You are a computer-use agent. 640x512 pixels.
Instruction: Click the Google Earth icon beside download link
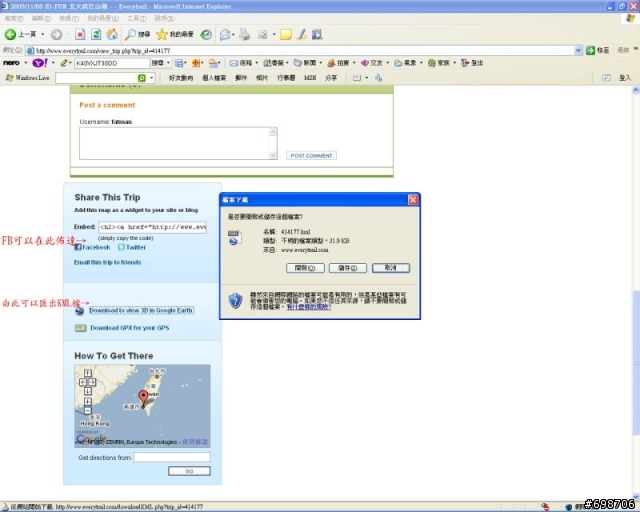pos(80,311)
